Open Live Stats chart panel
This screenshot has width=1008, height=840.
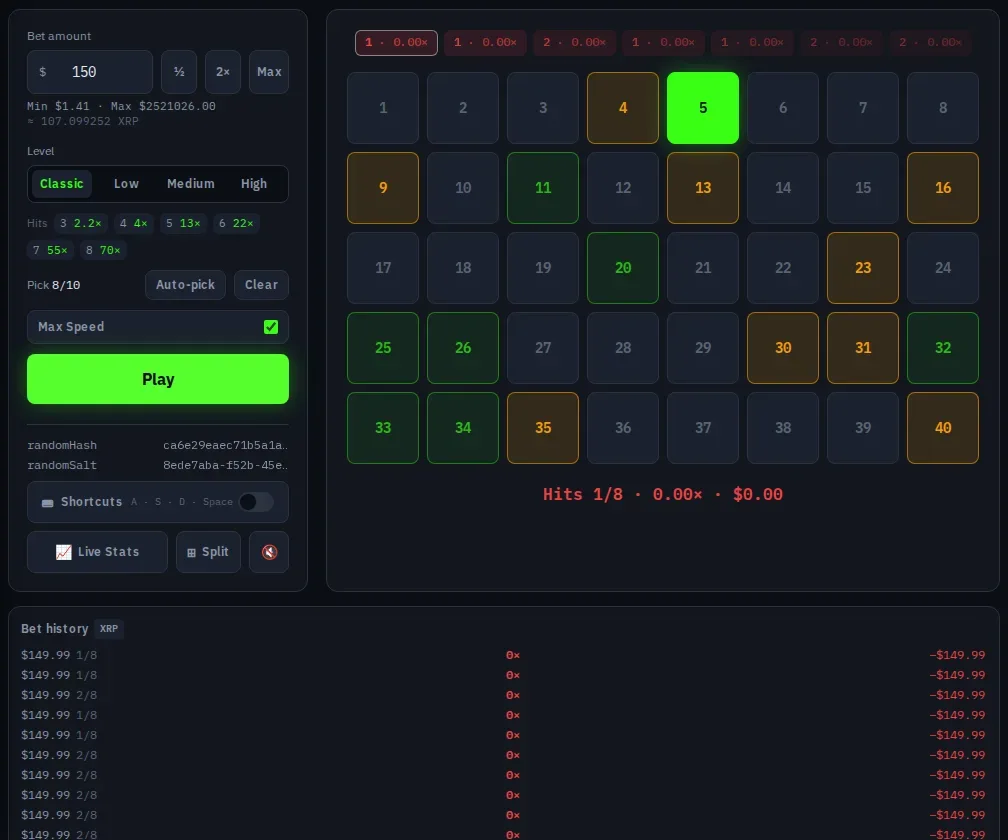[x=97, y=551]
